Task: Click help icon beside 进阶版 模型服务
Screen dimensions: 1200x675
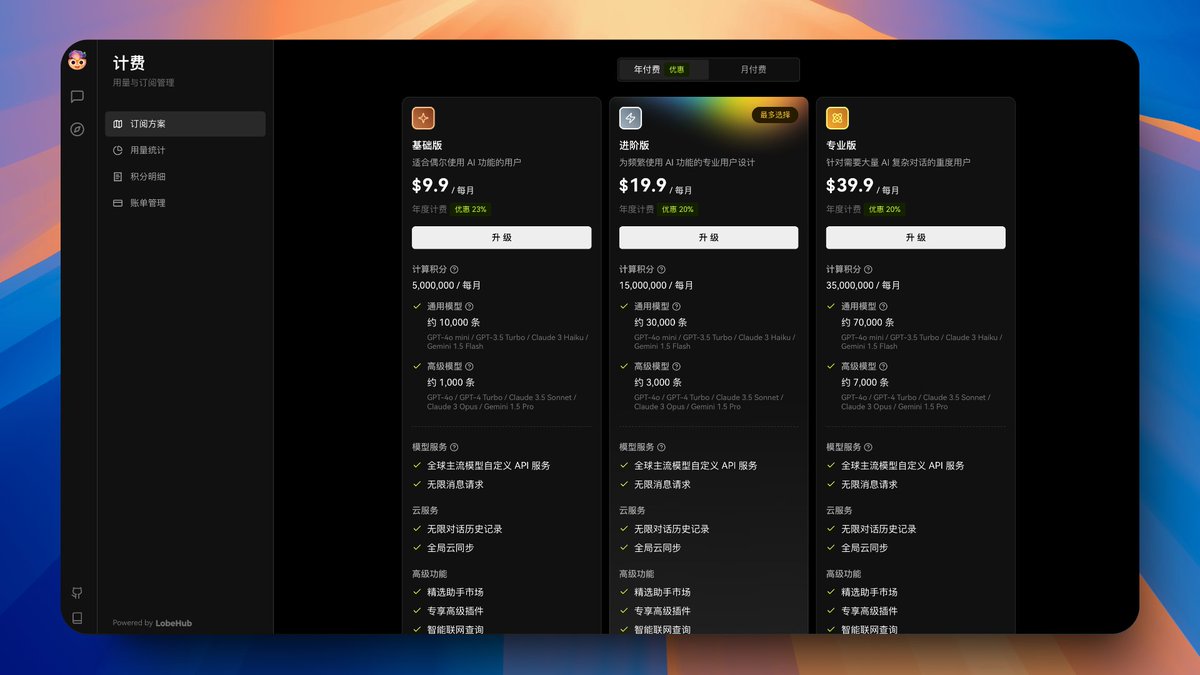Action: click(x=661, y=447)
